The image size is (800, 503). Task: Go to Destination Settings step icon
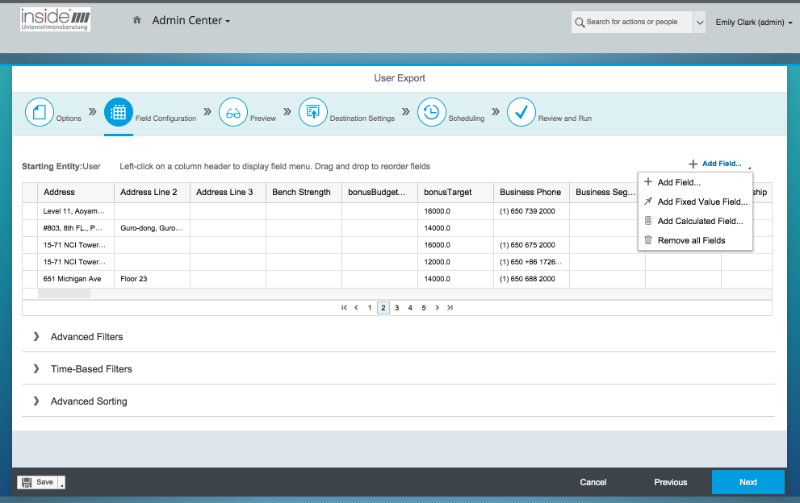pyautogui.click(x=313, y=113)
